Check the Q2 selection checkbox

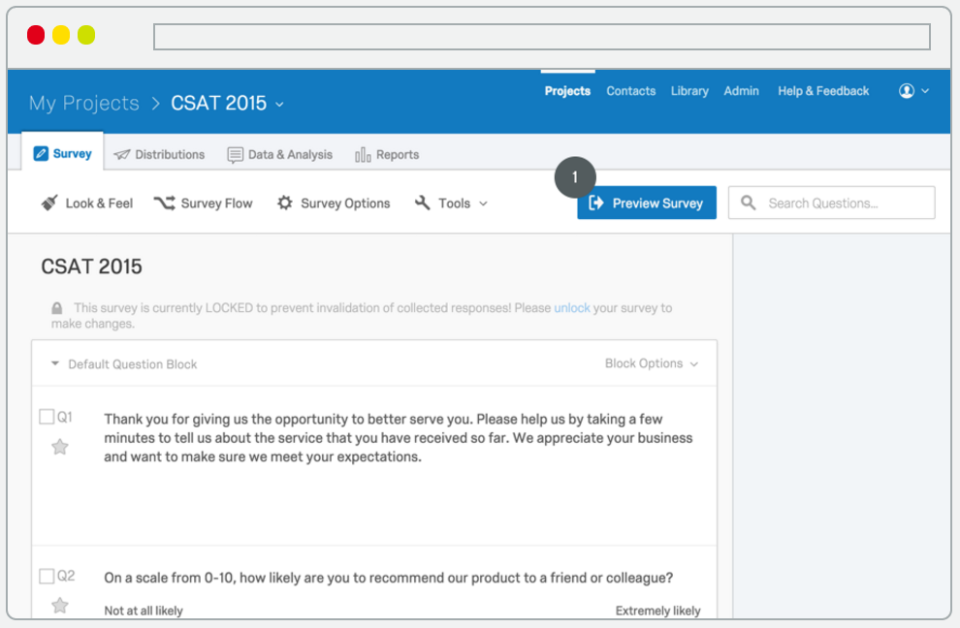pyautogui.click(x=45, y=576)
